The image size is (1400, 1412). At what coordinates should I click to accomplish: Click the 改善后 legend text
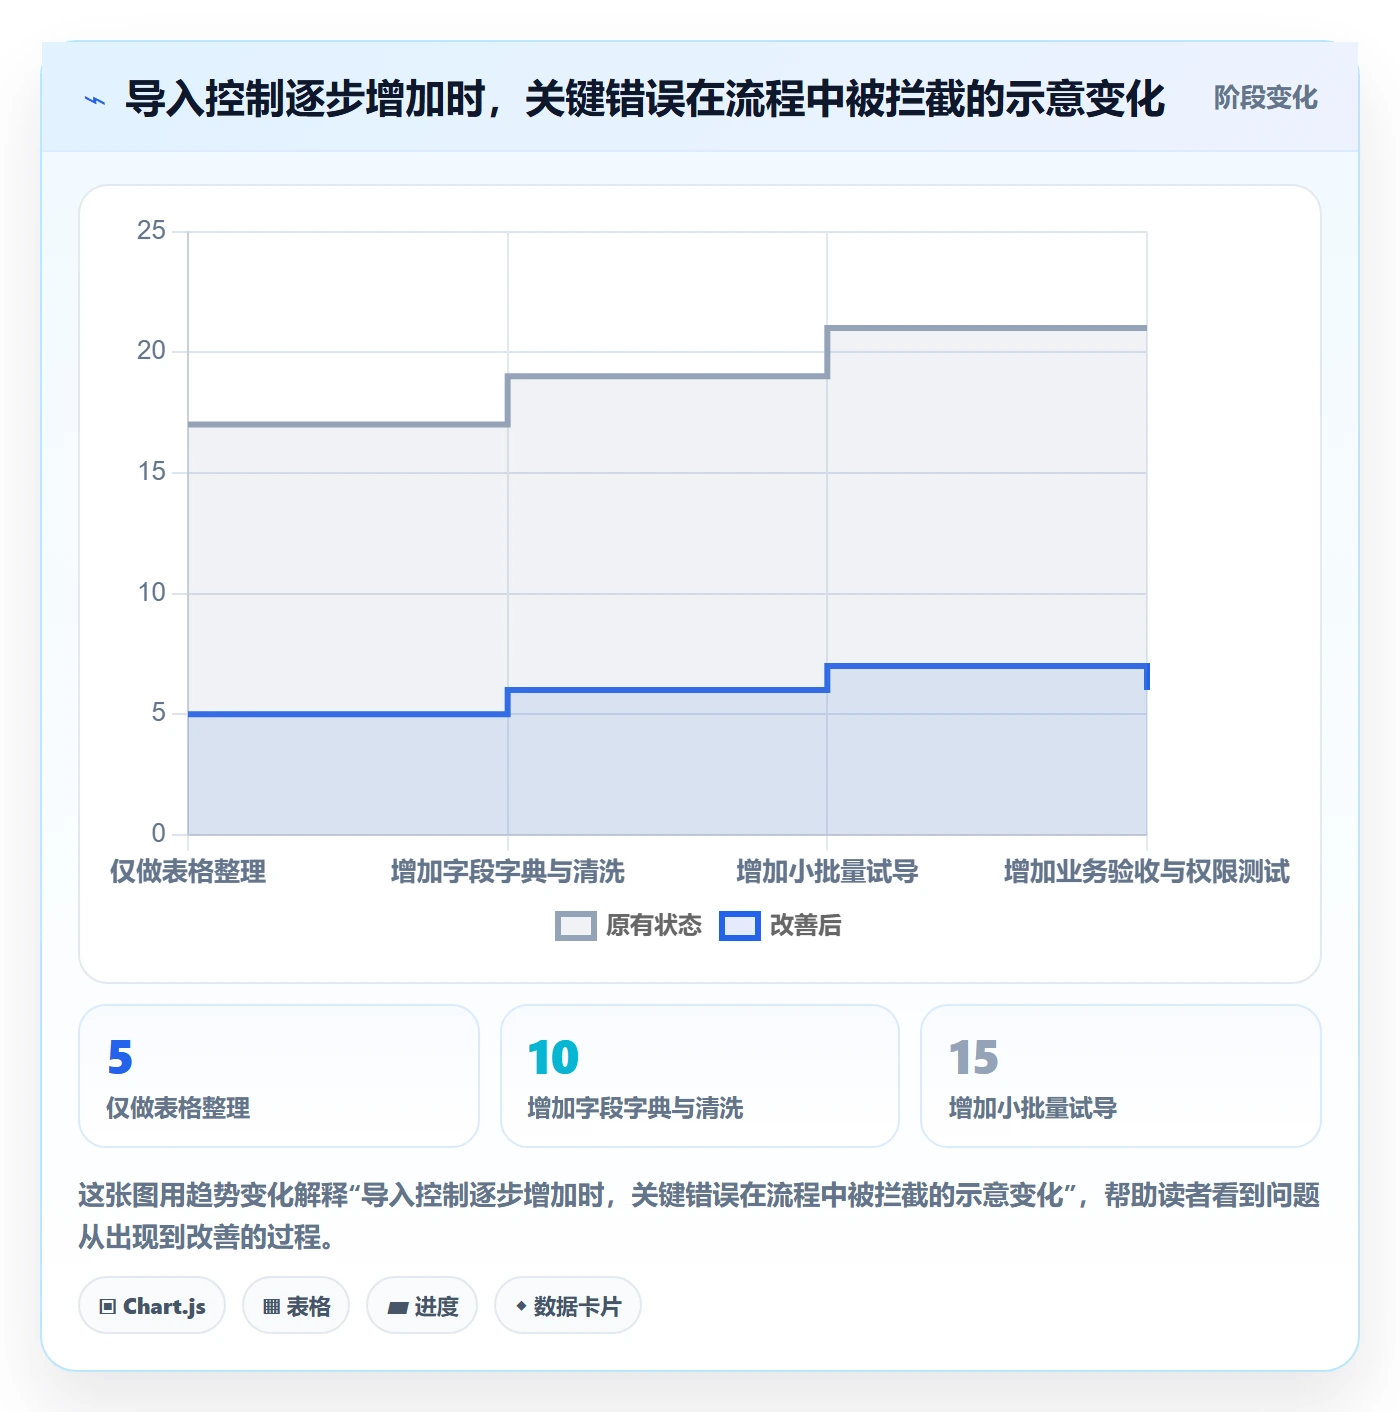click(805, 926)
